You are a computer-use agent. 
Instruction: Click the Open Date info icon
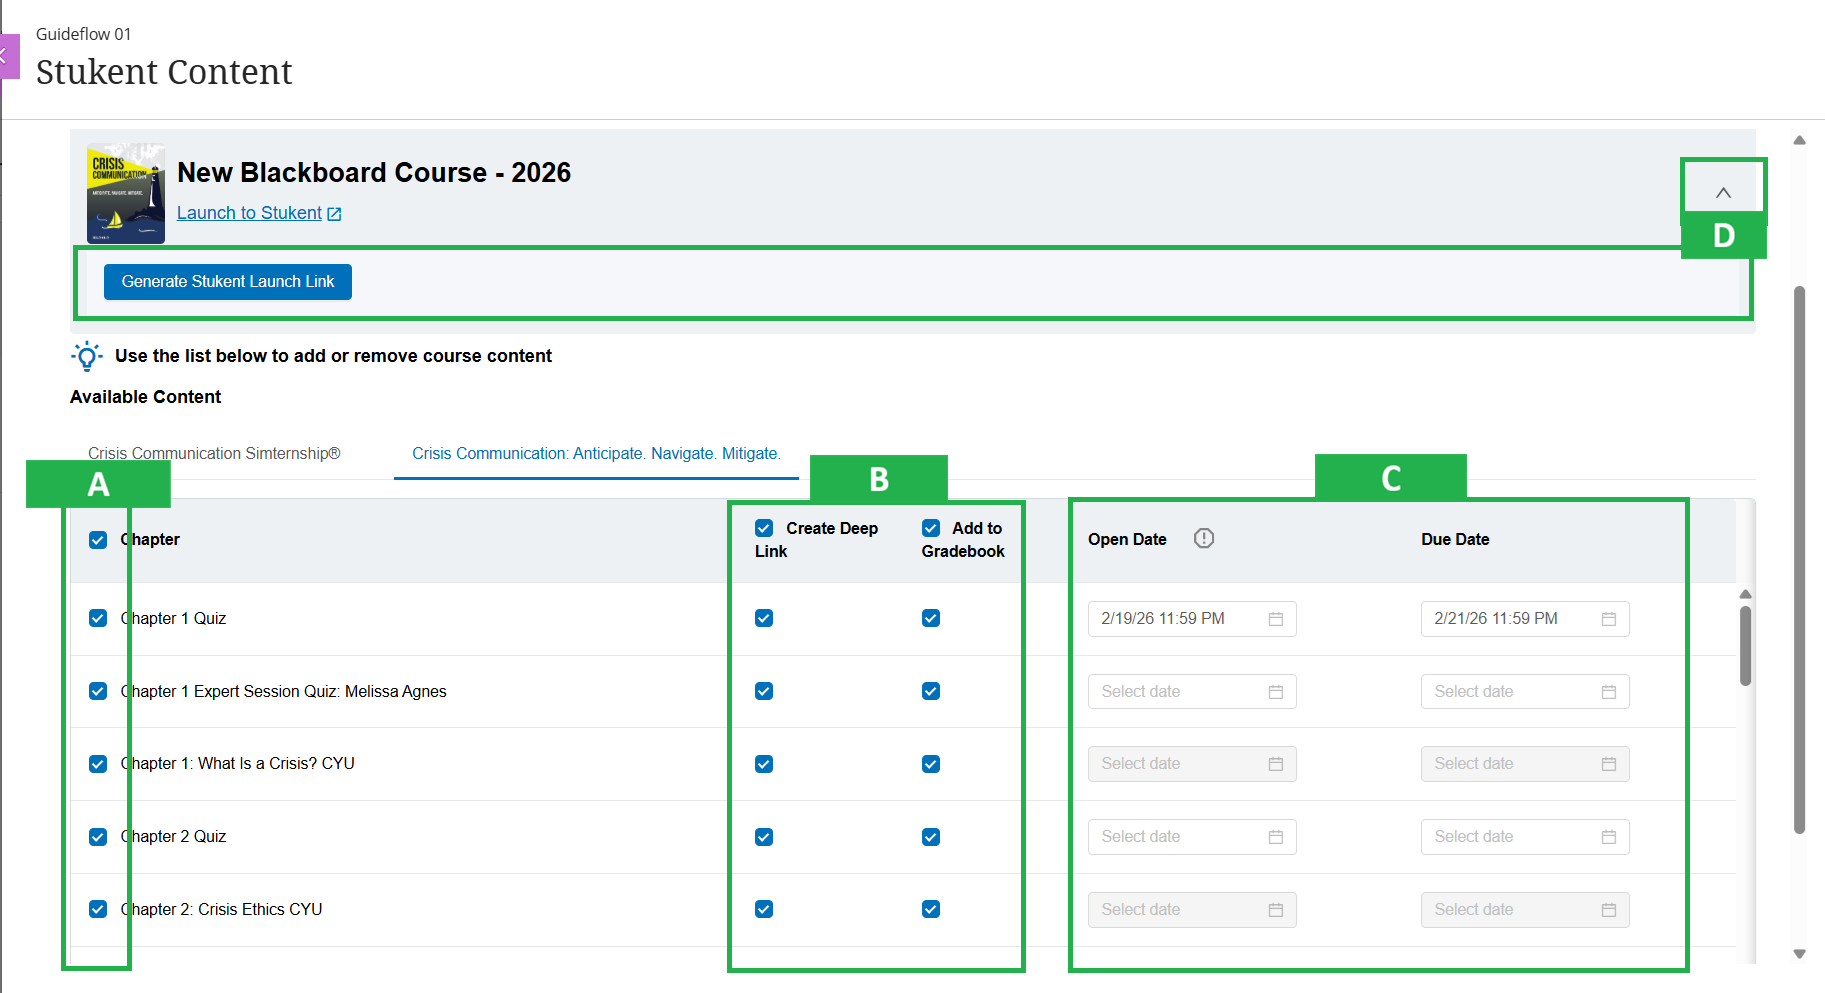(x=1204, y=539)
